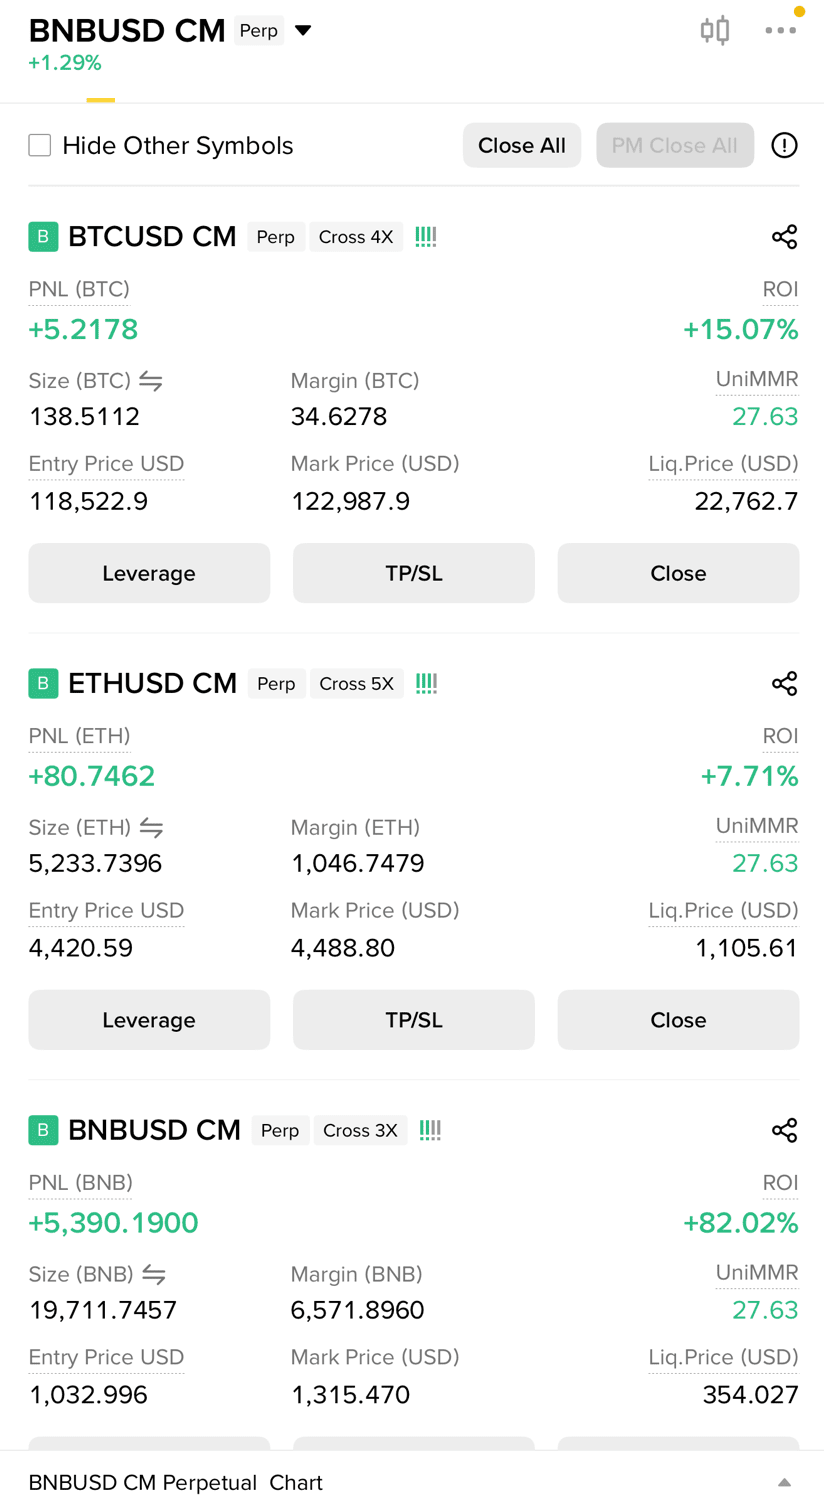824x1508 pixels.
Task: Adjust Leverage for the ETHUSD position
Action: (x=149, y=1020)
